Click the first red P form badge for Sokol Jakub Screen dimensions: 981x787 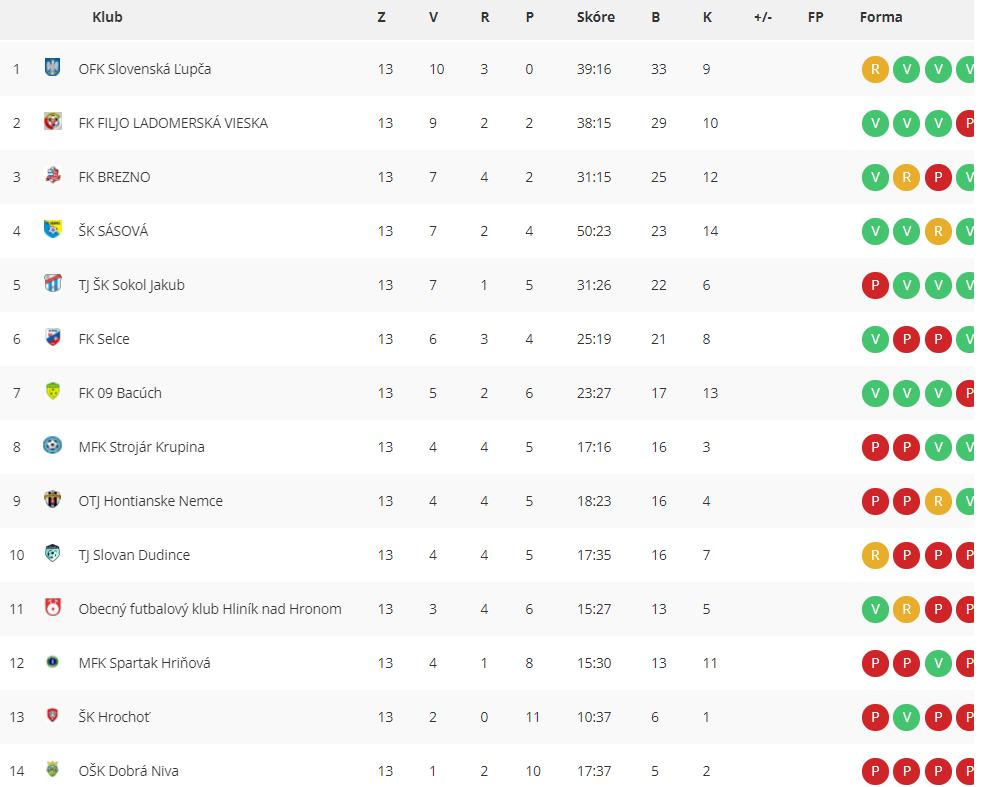pos(875,285)
